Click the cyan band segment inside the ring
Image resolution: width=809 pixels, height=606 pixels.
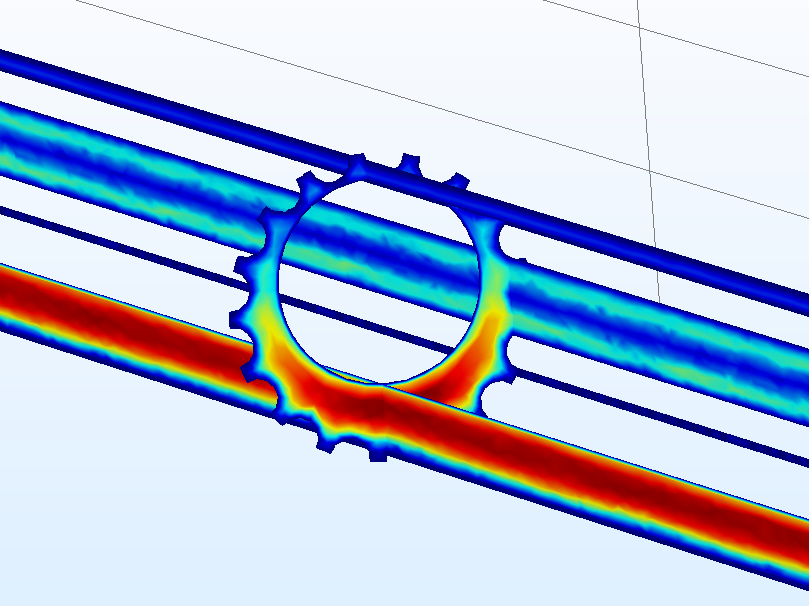390,245
